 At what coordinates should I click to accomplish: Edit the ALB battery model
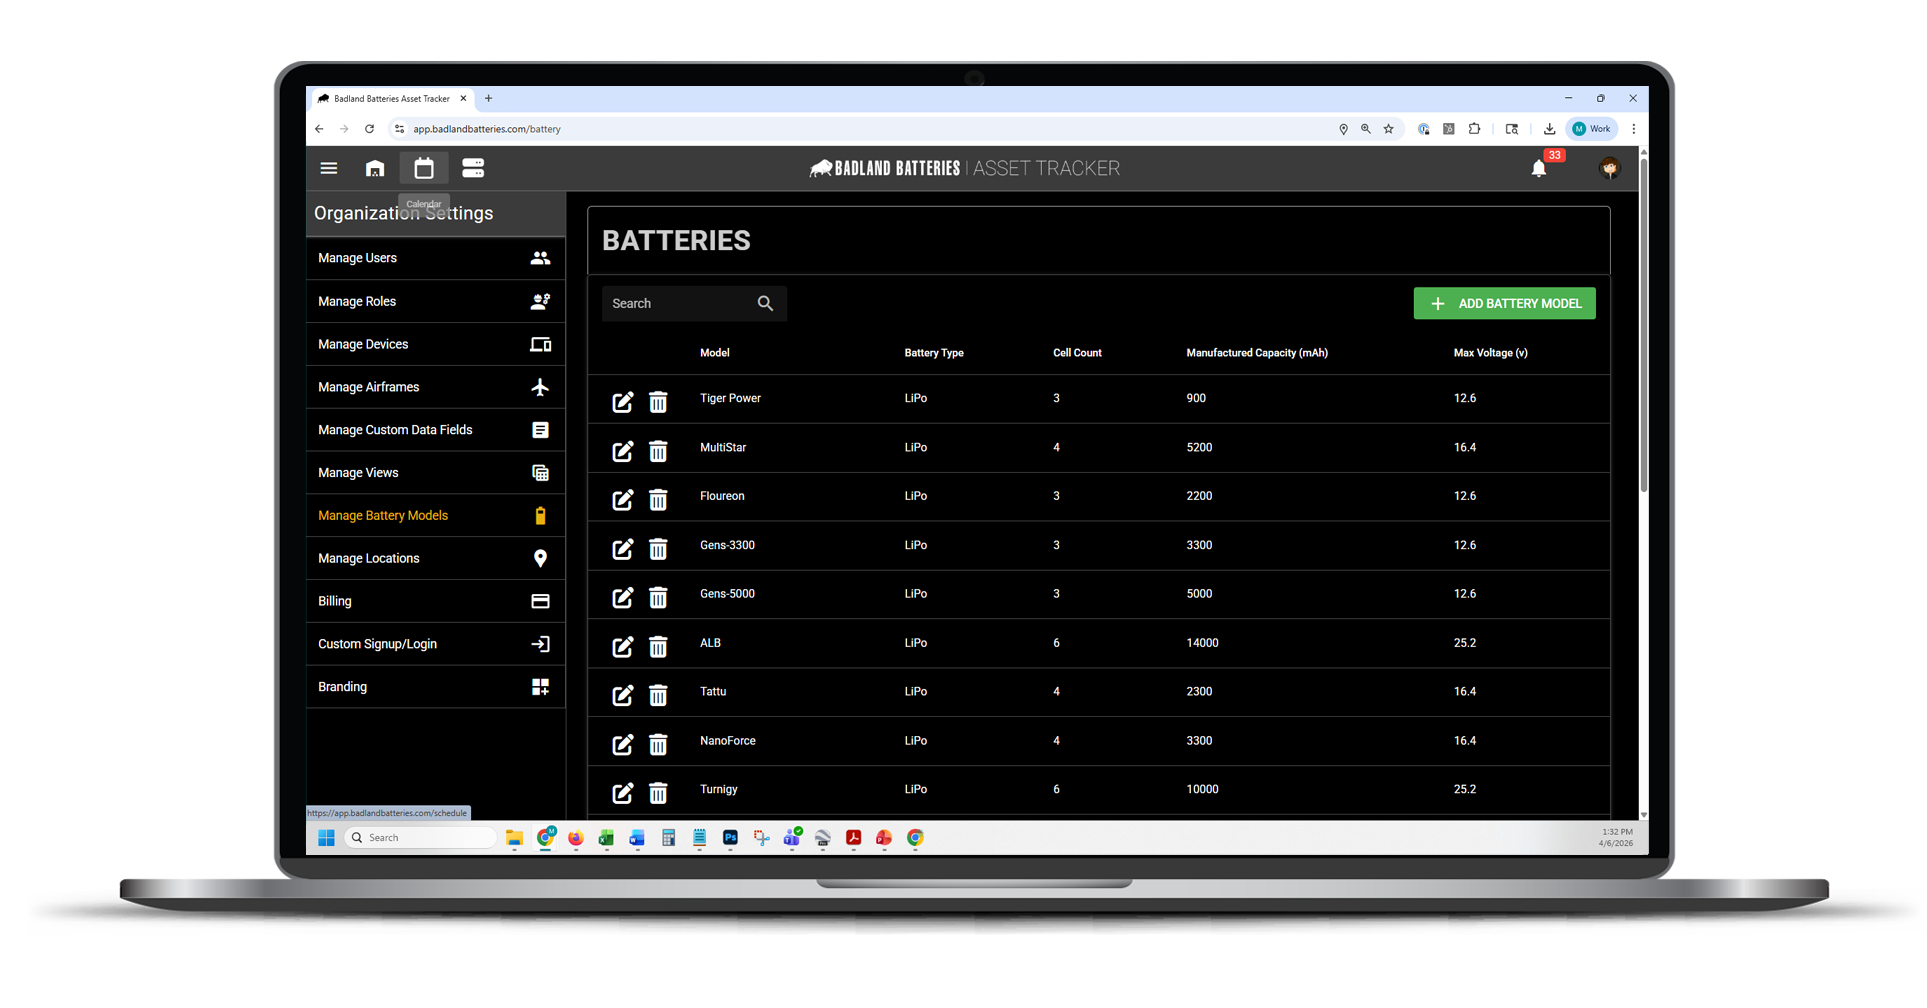(x=622, y=646)
